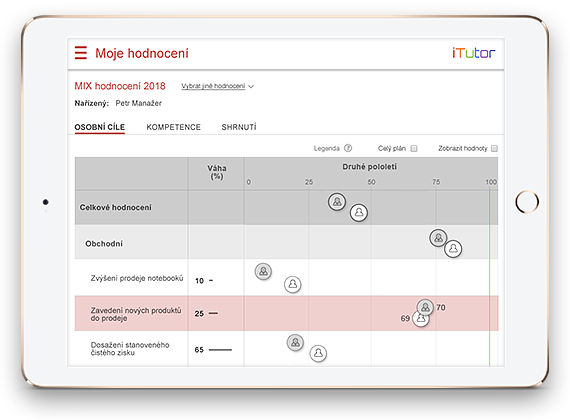Switch to the SHRNUTÍ tab
570x420 pixels.
coord(239,127)
